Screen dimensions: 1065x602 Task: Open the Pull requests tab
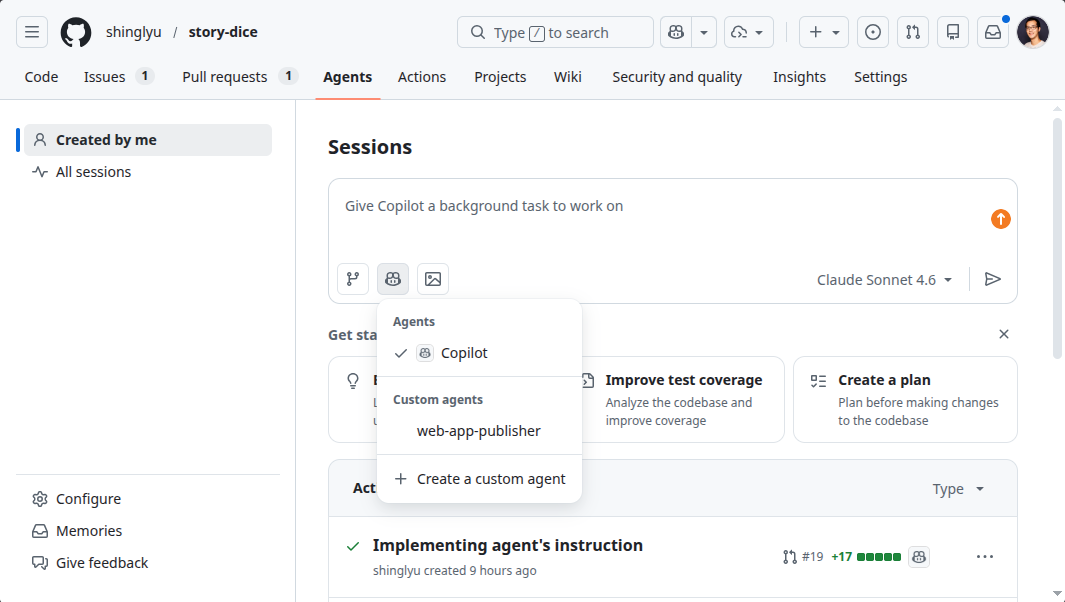point(240,77)
